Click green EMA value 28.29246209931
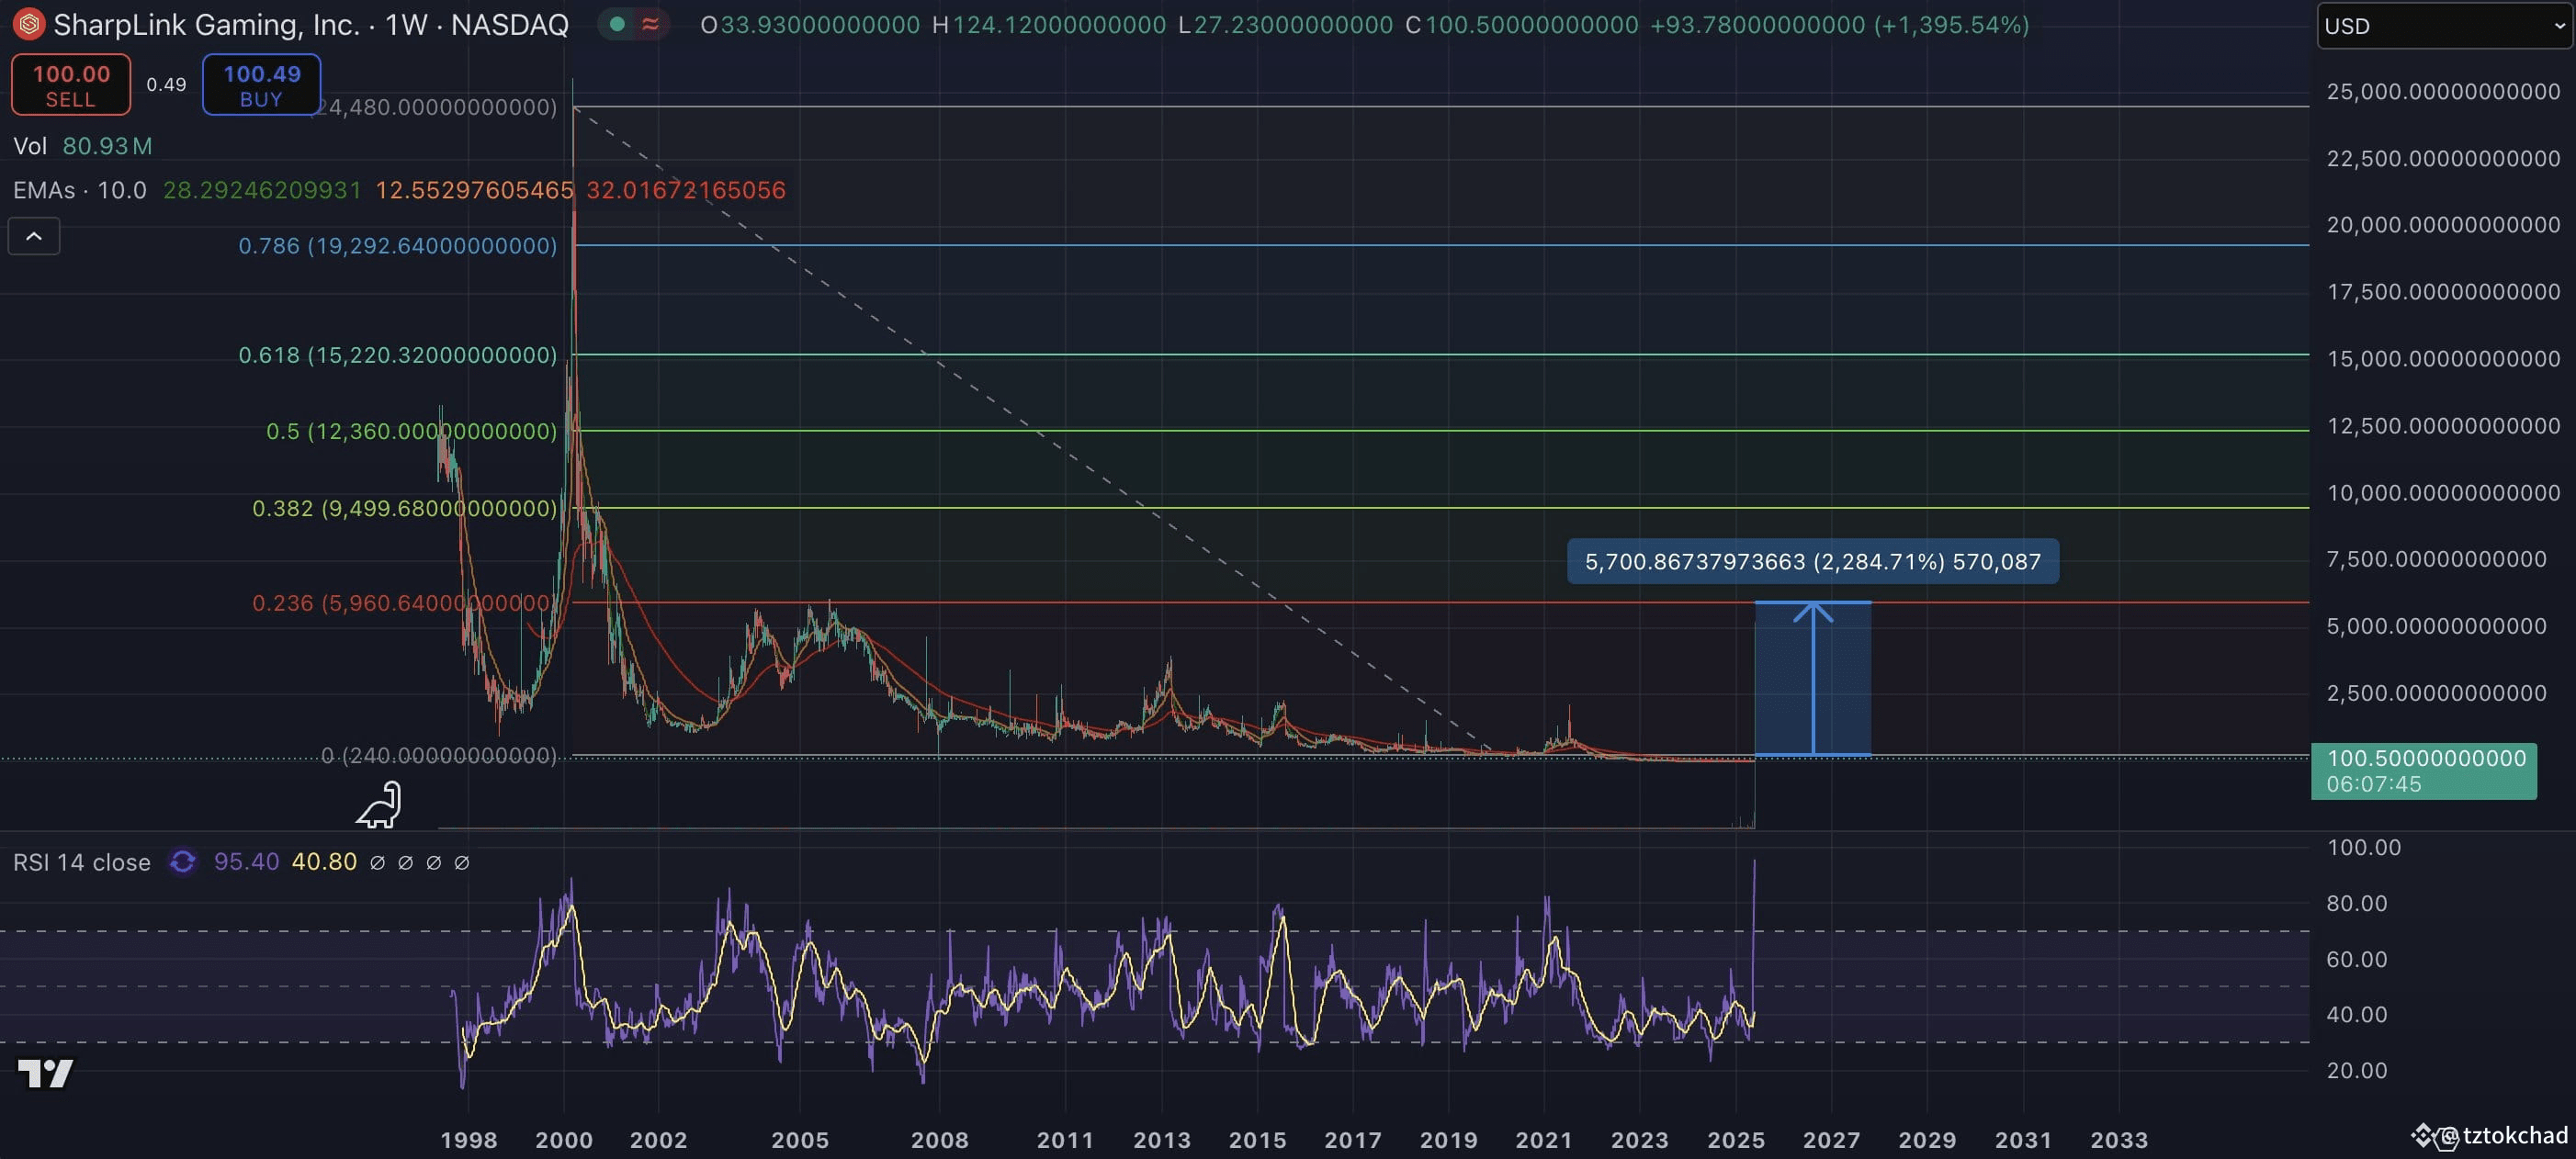 coord(262,190)
